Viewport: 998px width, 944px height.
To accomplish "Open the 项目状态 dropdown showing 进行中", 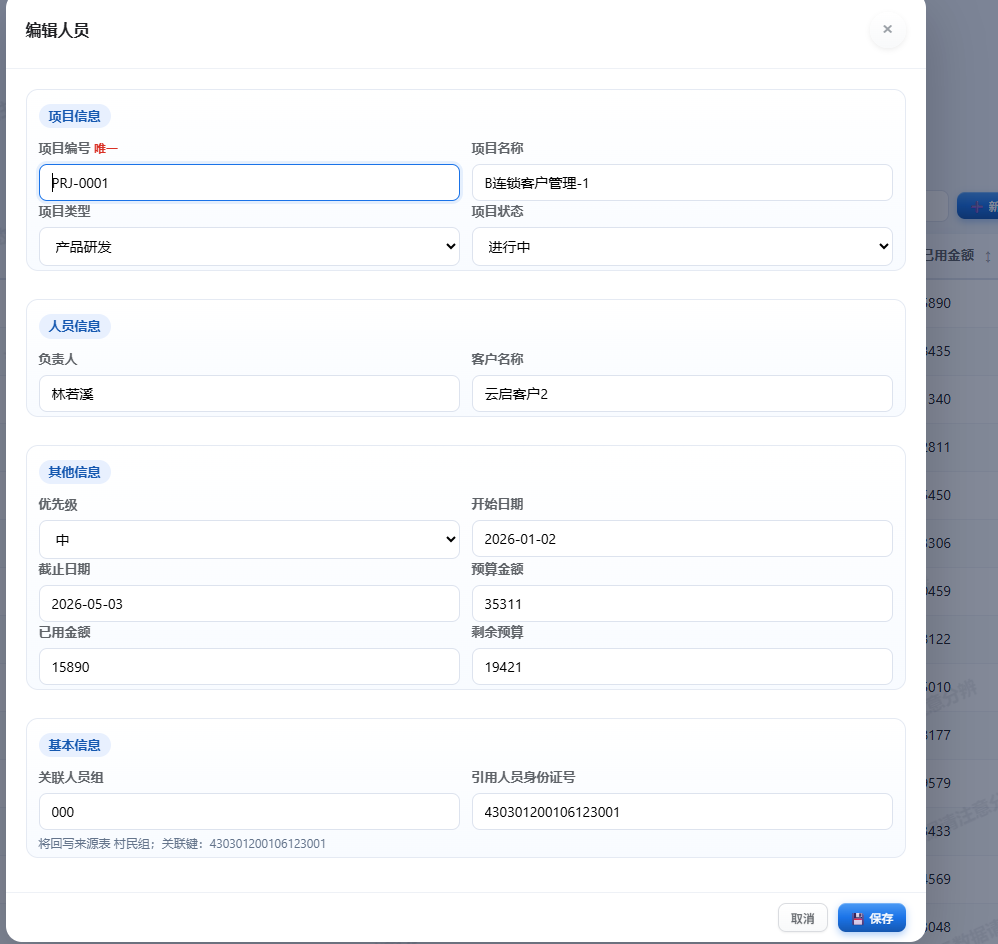I will pos(682,246).
